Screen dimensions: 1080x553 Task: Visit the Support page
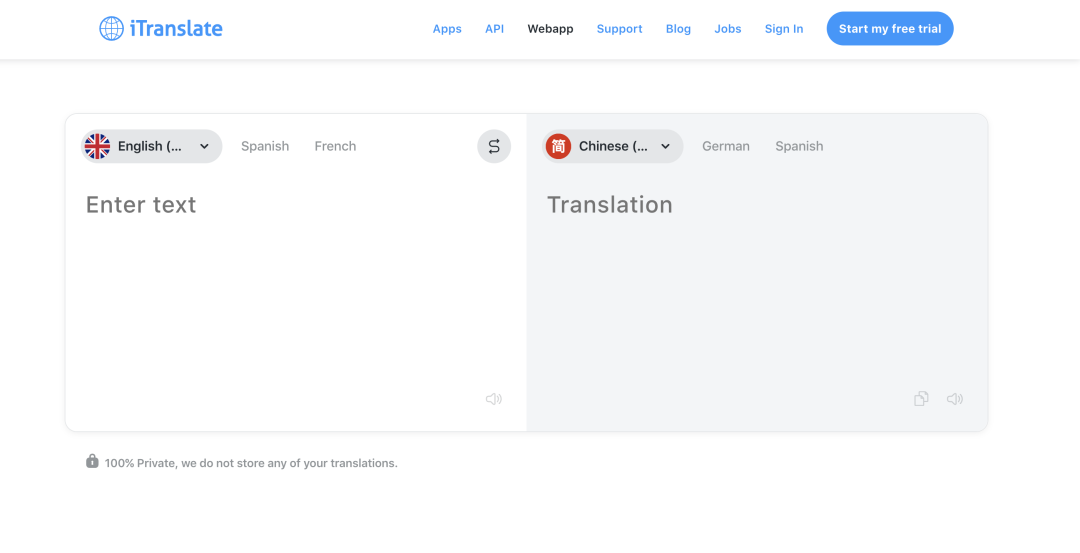[619, 29]
